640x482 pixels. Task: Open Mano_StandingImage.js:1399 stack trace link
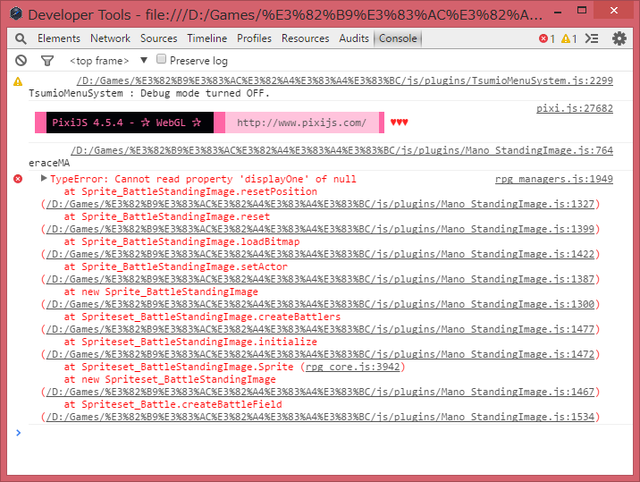pos(320,229)
